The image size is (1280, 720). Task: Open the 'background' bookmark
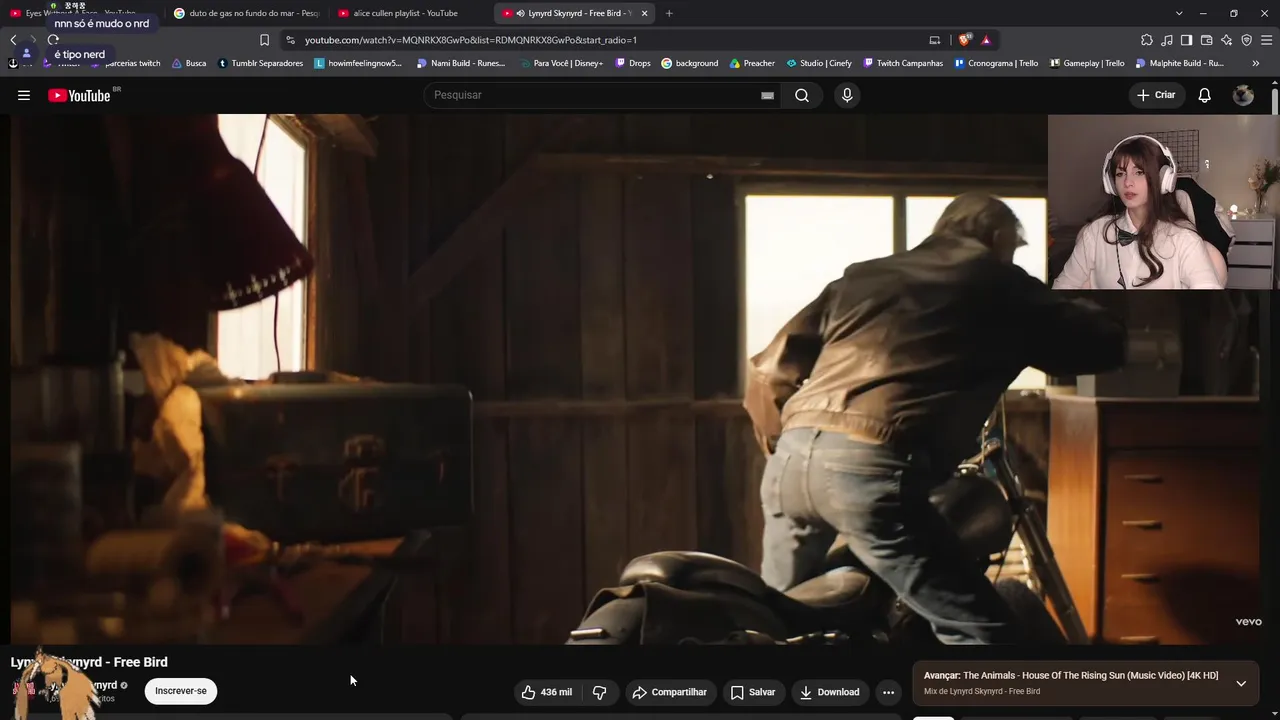[690, 63]
